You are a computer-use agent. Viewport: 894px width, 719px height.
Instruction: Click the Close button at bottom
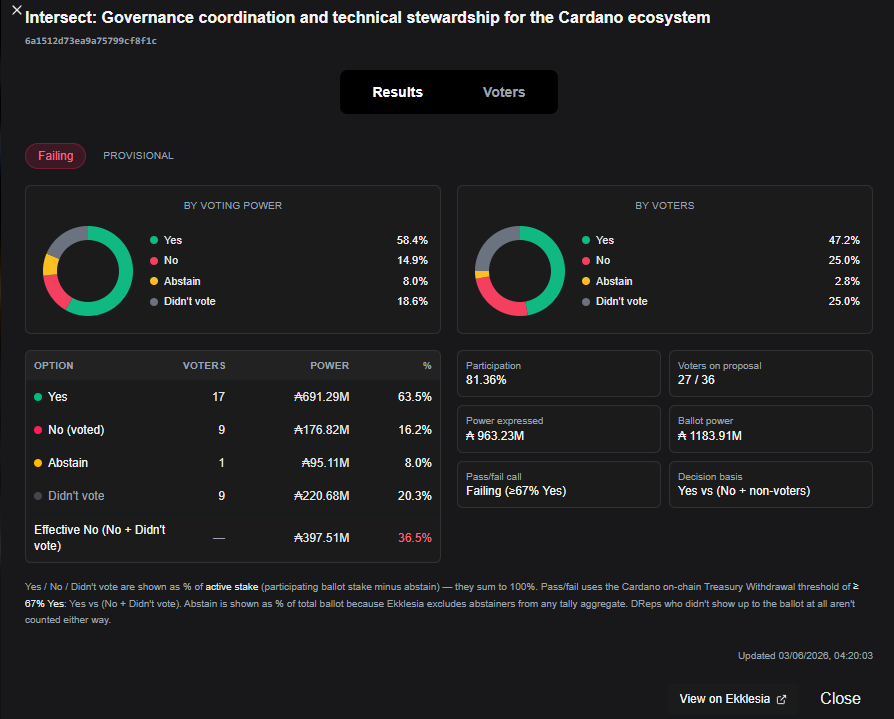coord(840,698)
